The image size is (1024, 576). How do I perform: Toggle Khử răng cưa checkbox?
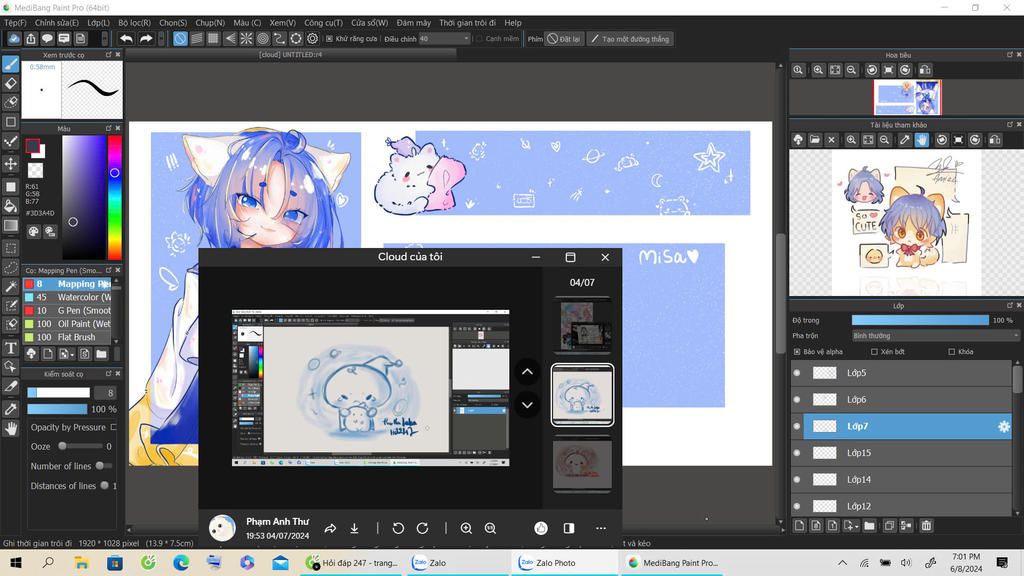(329, 39)
